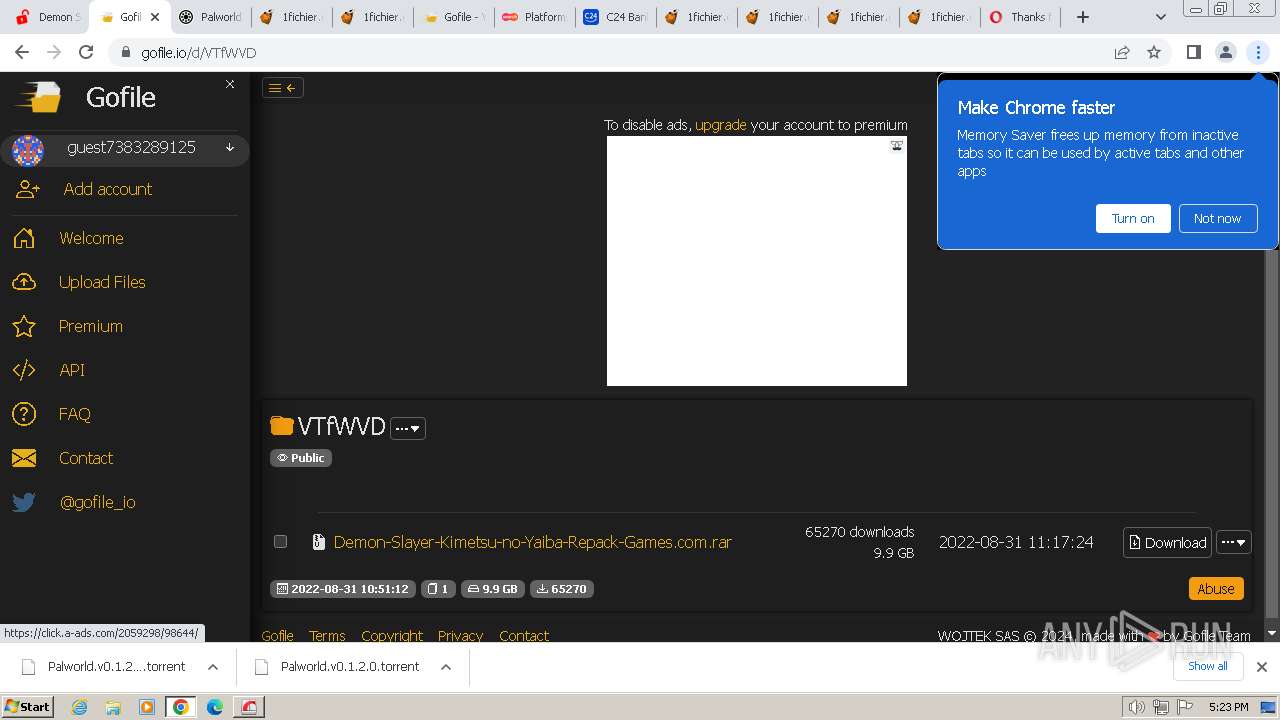The image size is (1280, 720).
Task: Tick checkbox for Demon-Slayer rar file
Action: click(x=280, y=541)
